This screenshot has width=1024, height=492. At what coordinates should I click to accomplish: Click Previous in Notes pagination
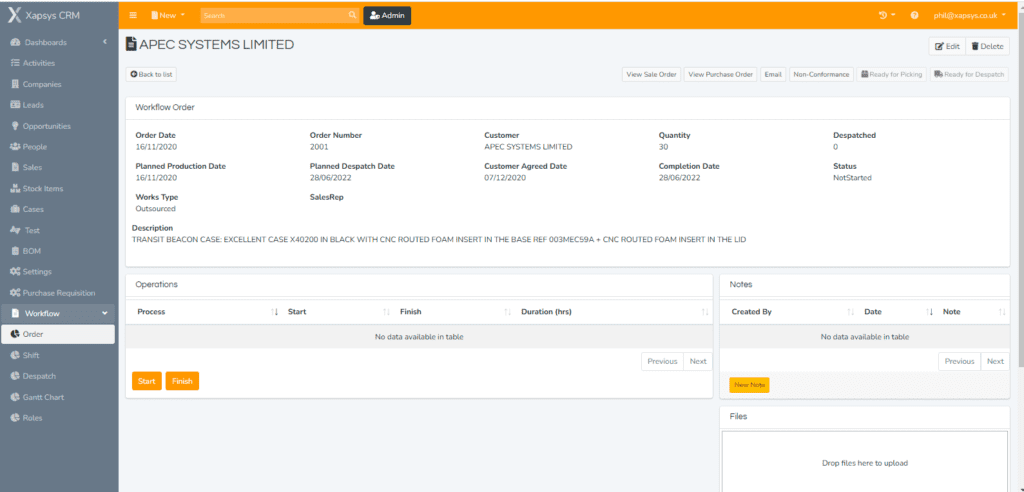(959, 361)
